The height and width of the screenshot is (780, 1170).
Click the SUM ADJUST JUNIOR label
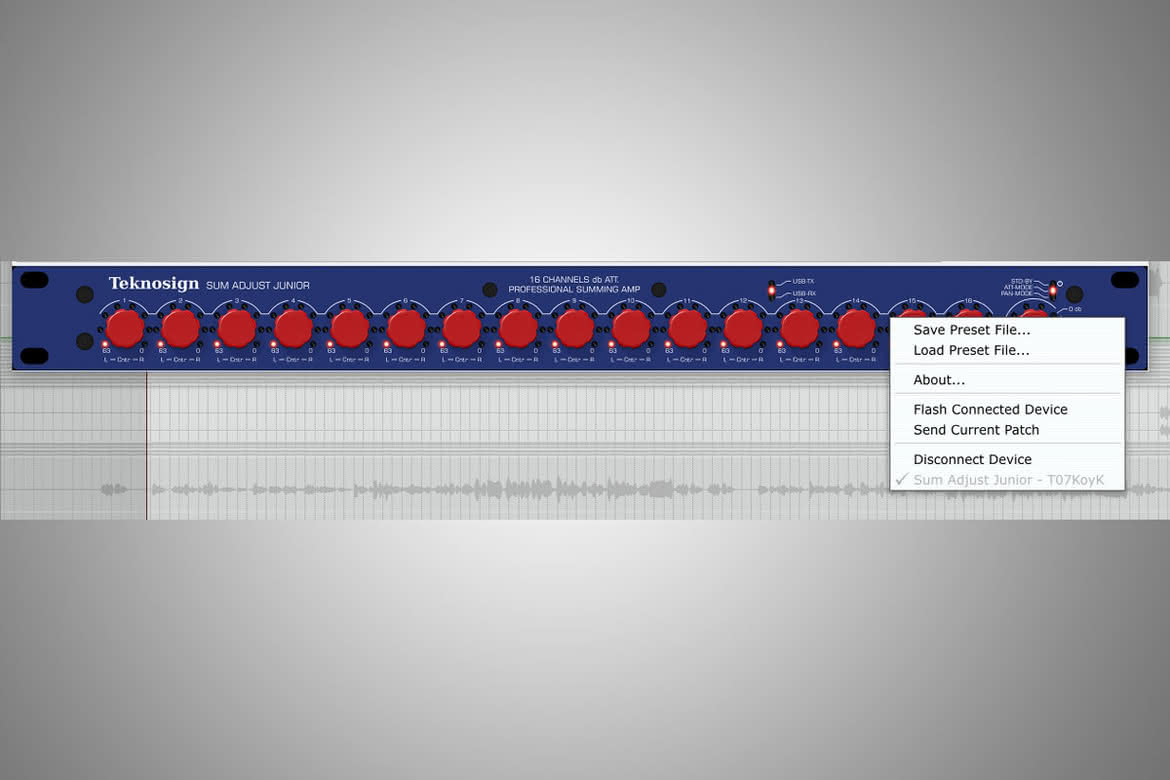(257, 285)
